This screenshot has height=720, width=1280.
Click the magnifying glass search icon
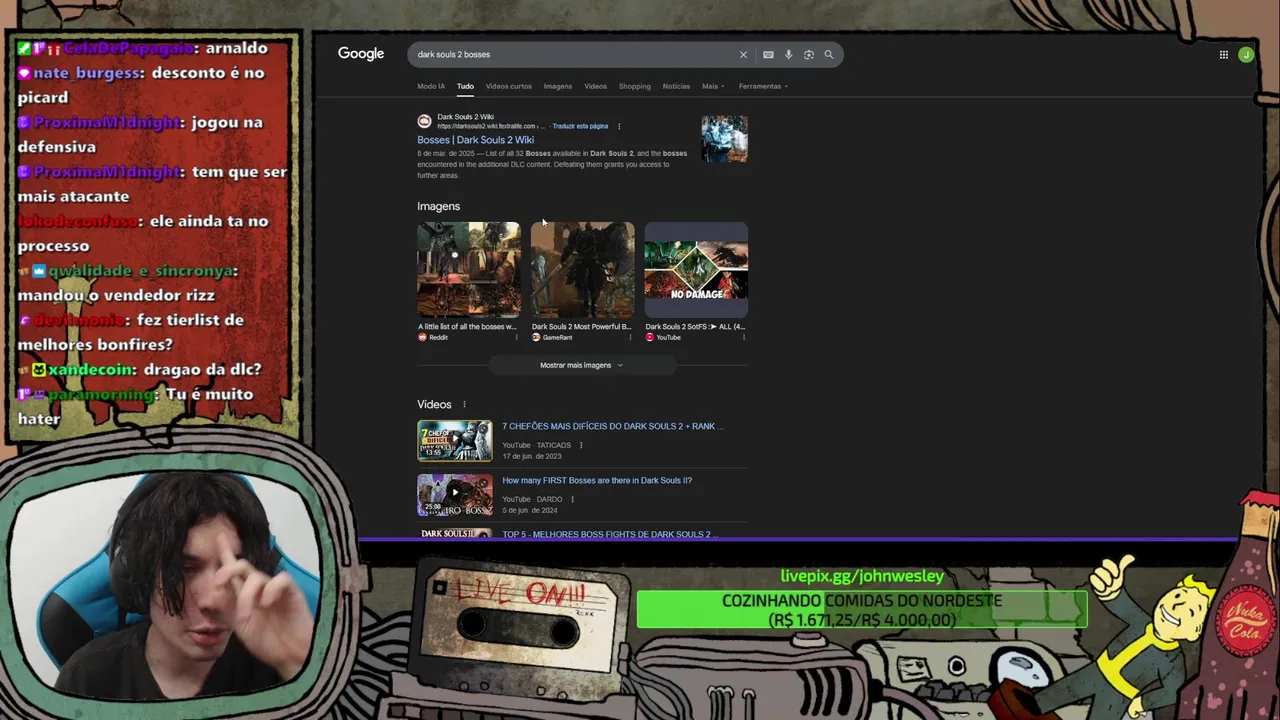point(829,55)
